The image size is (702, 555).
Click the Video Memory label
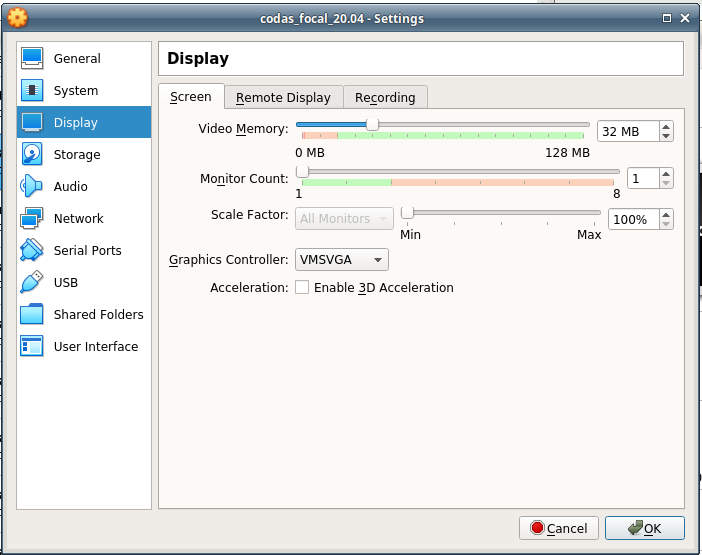click(x=243, y=129)
